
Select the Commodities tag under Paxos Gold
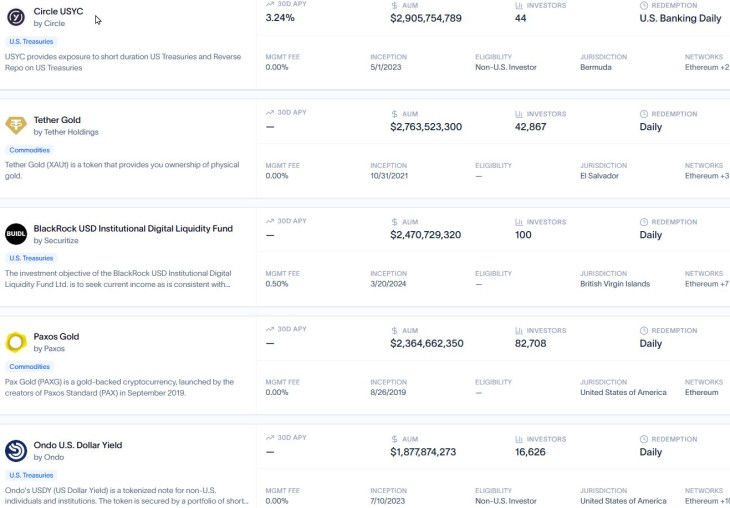29,367
